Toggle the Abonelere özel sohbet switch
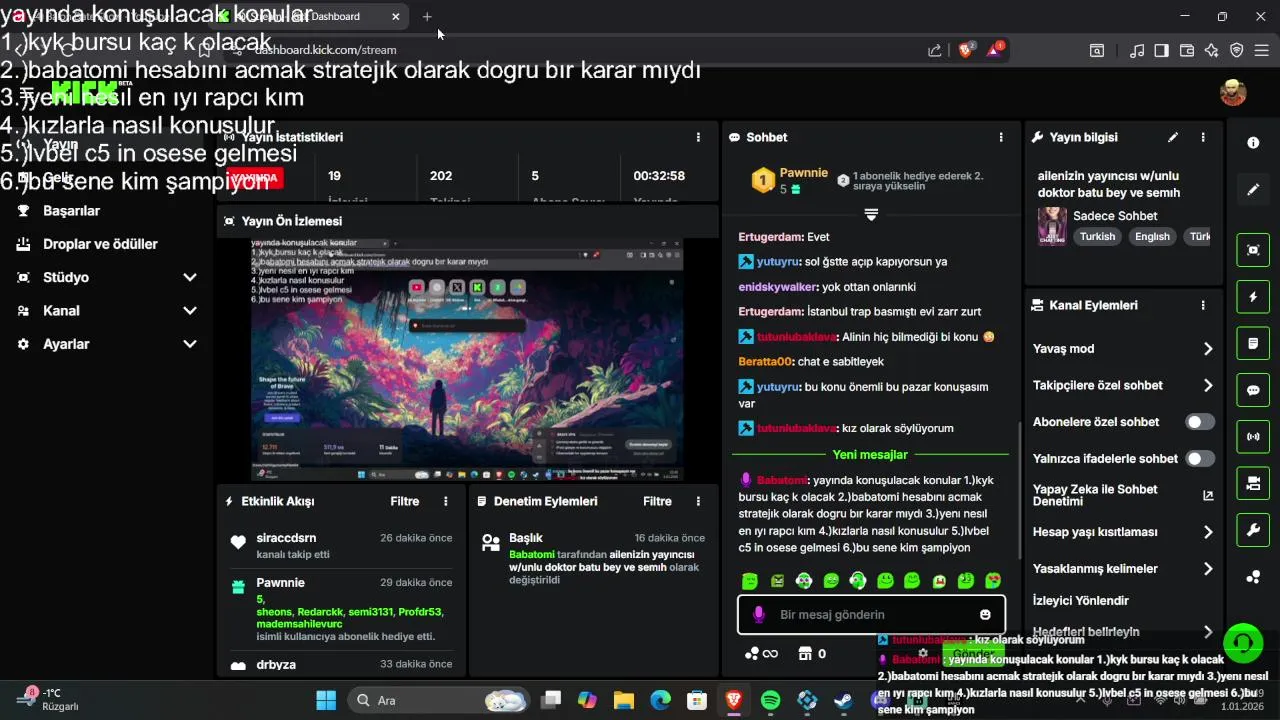This screenshot has height=720, width=1280. [1200, 422]
